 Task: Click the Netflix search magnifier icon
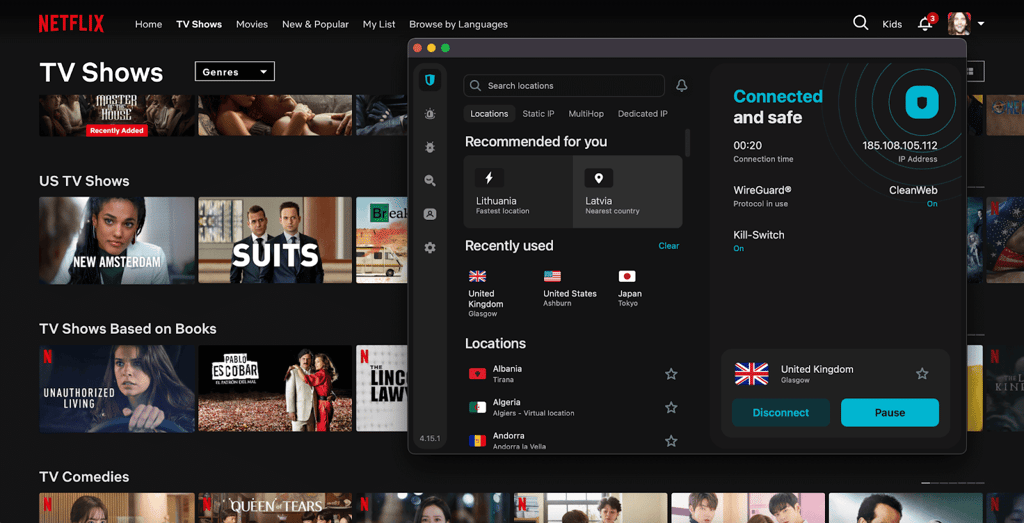pyautogui.click(x=860, y=23)
